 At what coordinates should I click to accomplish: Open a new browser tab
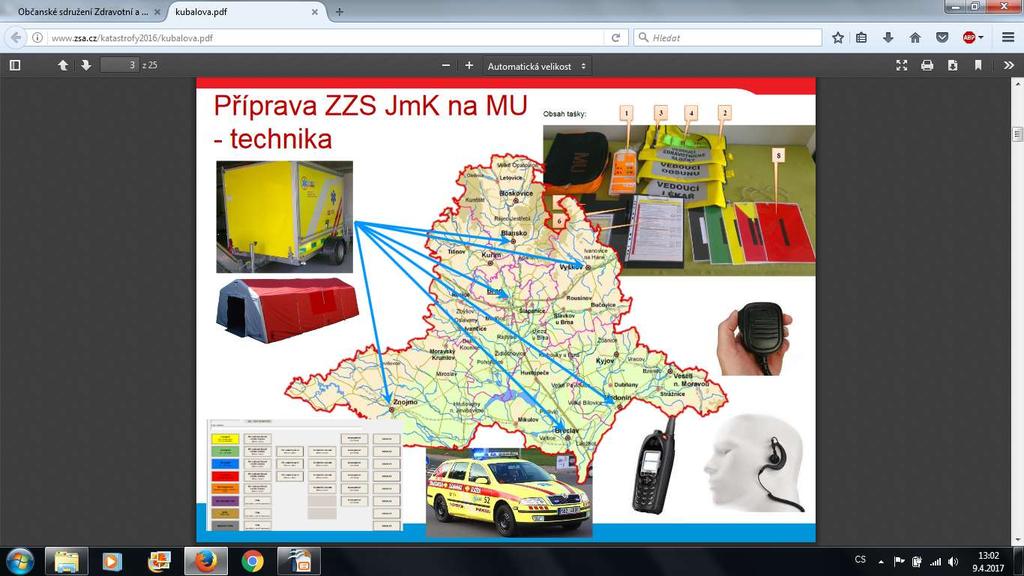(x=339, y=12)
